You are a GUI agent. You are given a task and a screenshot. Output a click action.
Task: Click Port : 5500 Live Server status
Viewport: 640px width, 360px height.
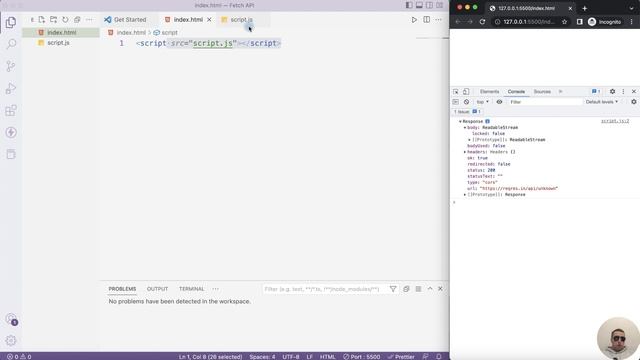[x=362, y=356]
